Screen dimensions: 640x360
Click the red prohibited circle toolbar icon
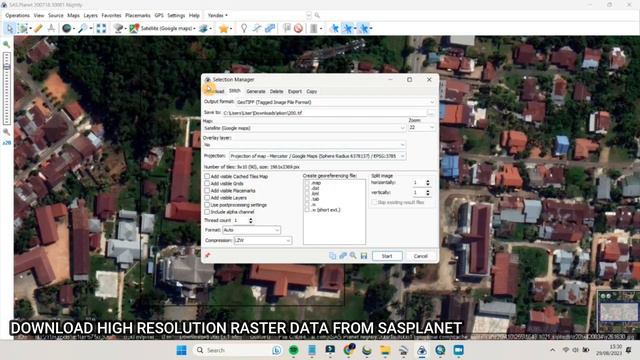click(x=298, y=28)
